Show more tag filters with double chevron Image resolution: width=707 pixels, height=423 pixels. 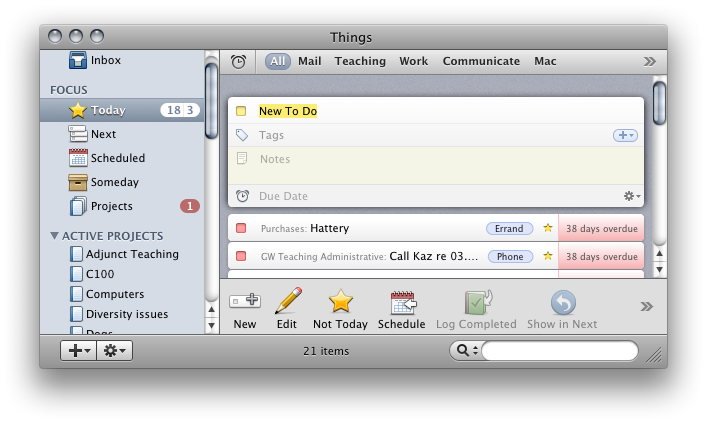click(x=649, y=61)
